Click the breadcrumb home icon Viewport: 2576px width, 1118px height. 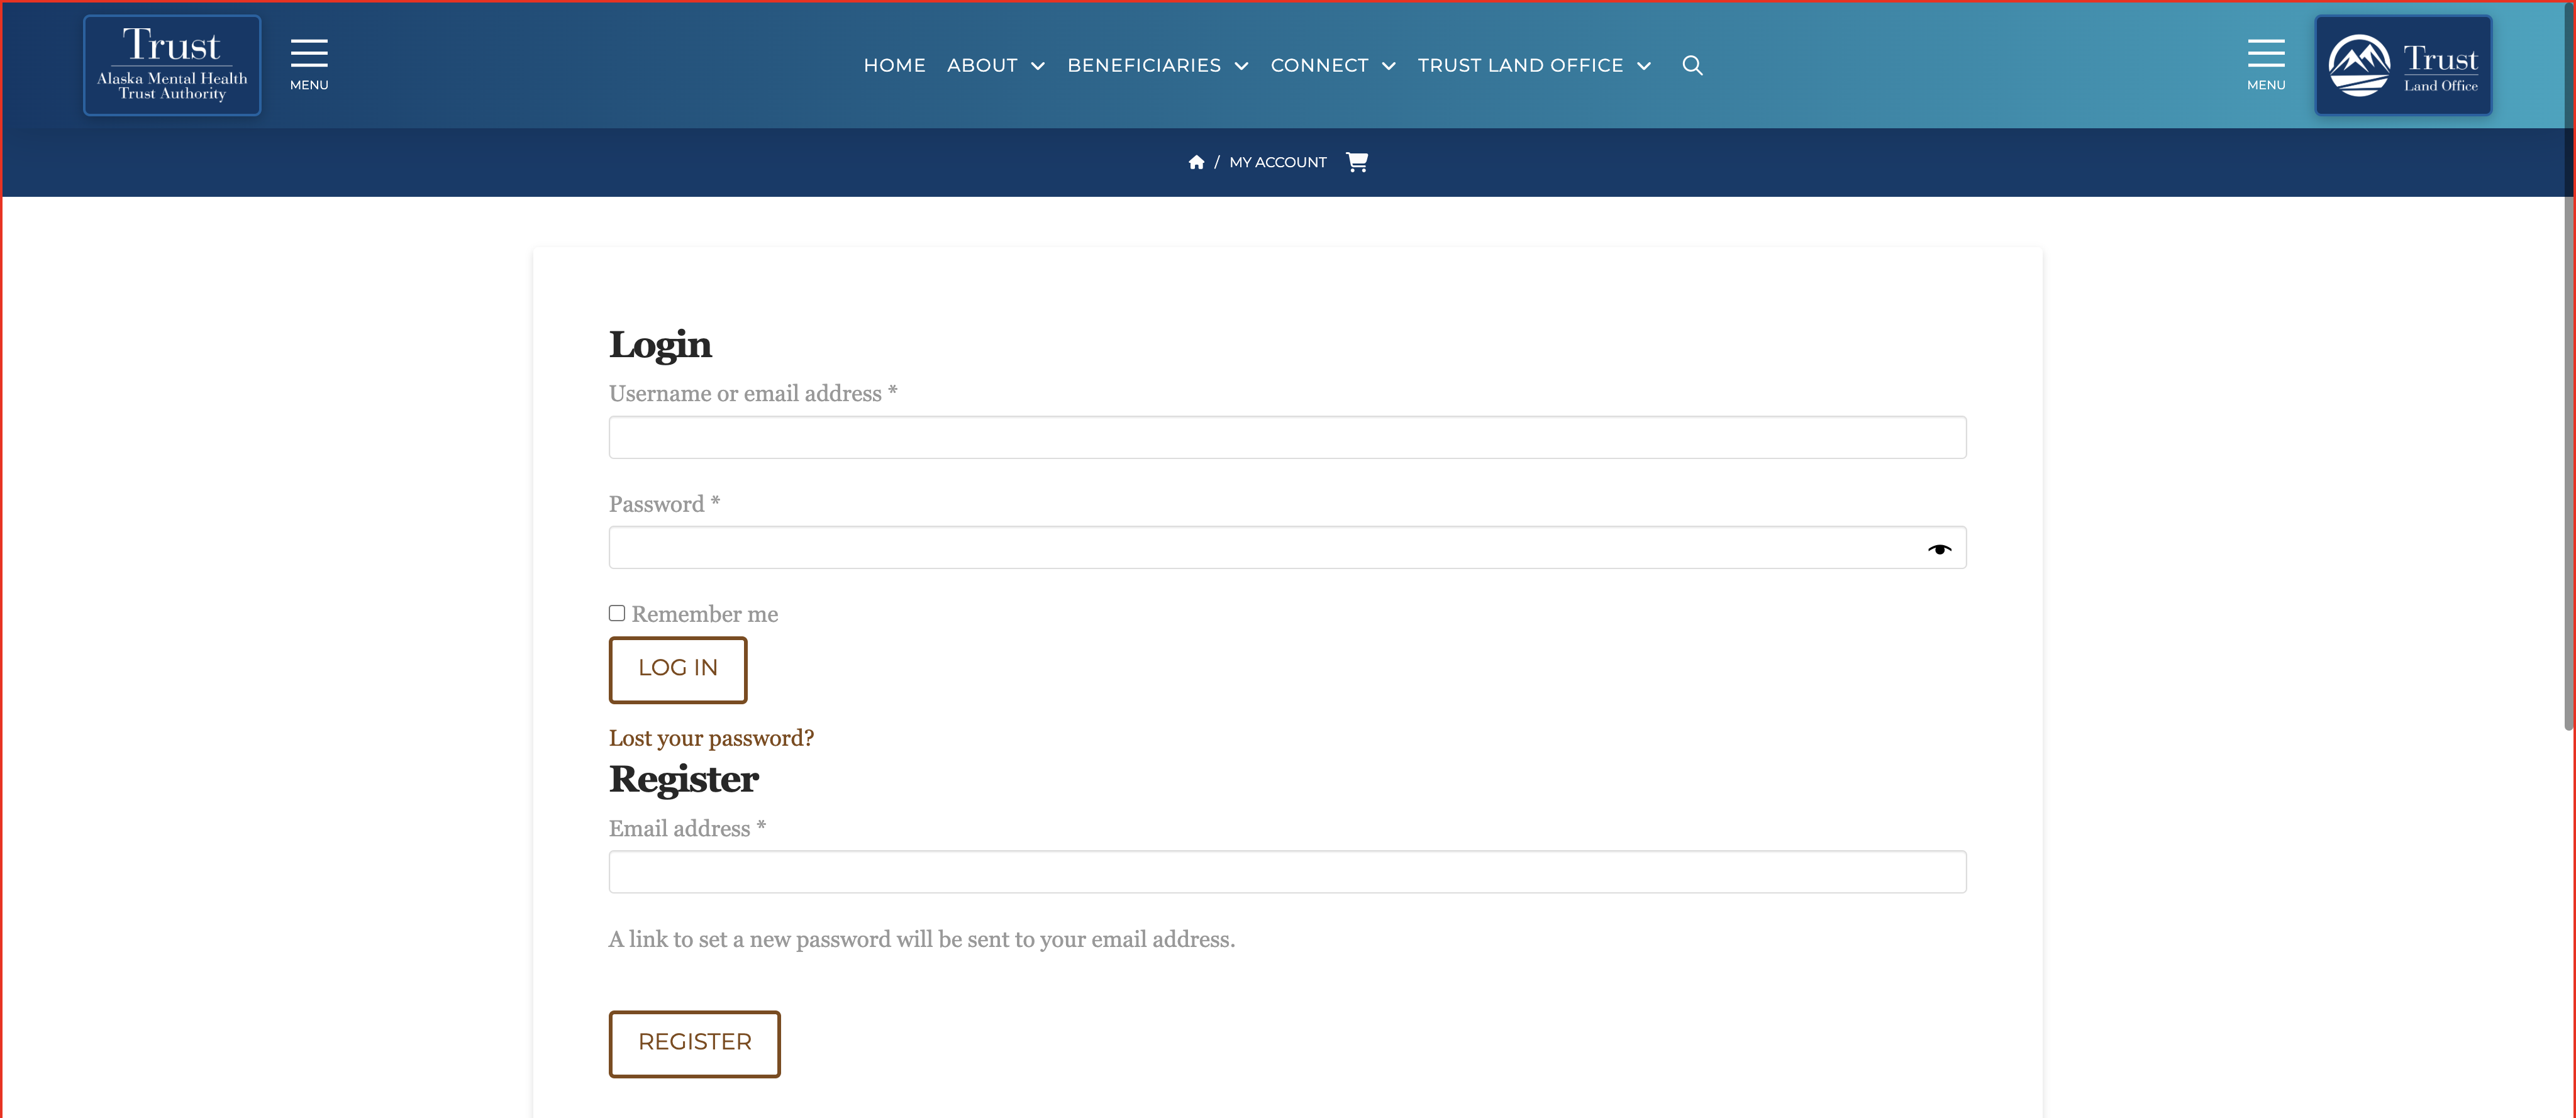(x=1196, y=162)
